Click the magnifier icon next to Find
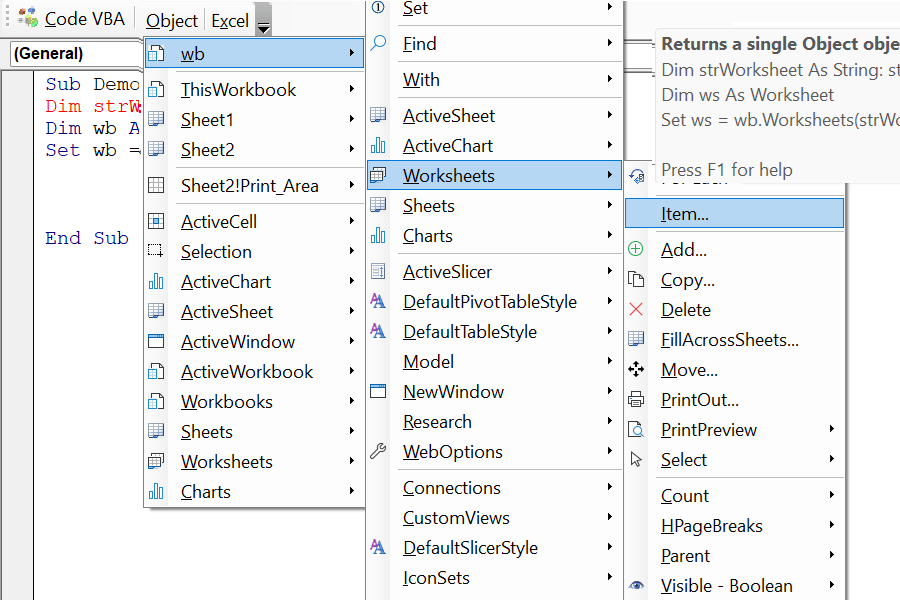 (x=378, y=44)
